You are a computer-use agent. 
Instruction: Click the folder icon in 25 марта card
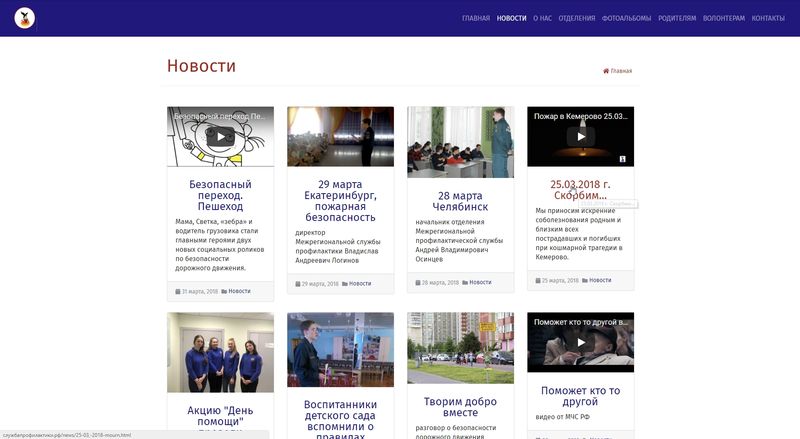585,280
